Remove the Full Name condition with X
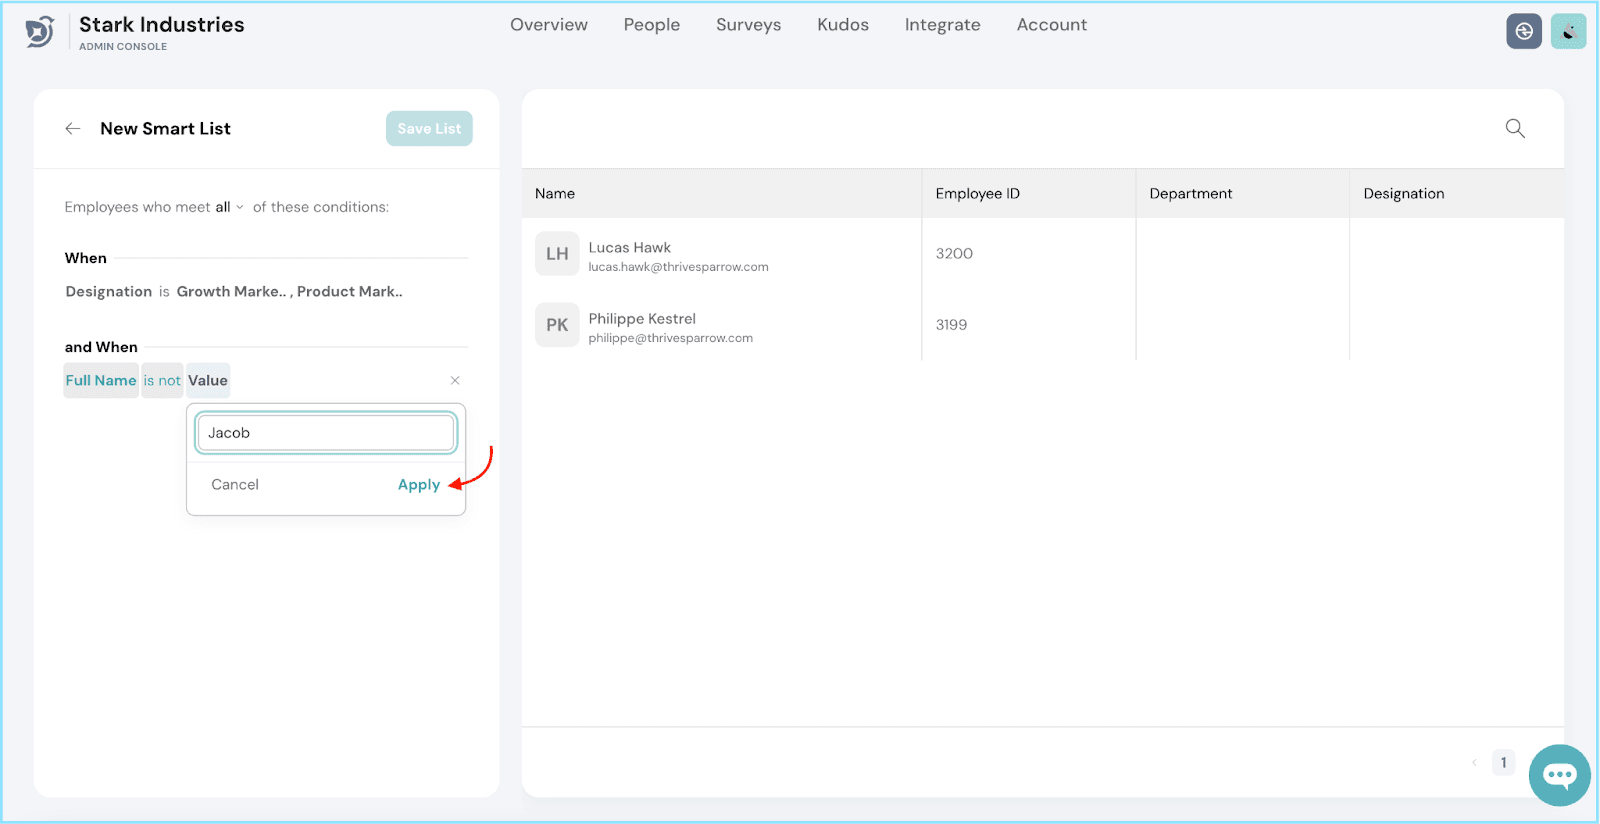Screen dimensions: 1600x824 (x=455, y=381)
